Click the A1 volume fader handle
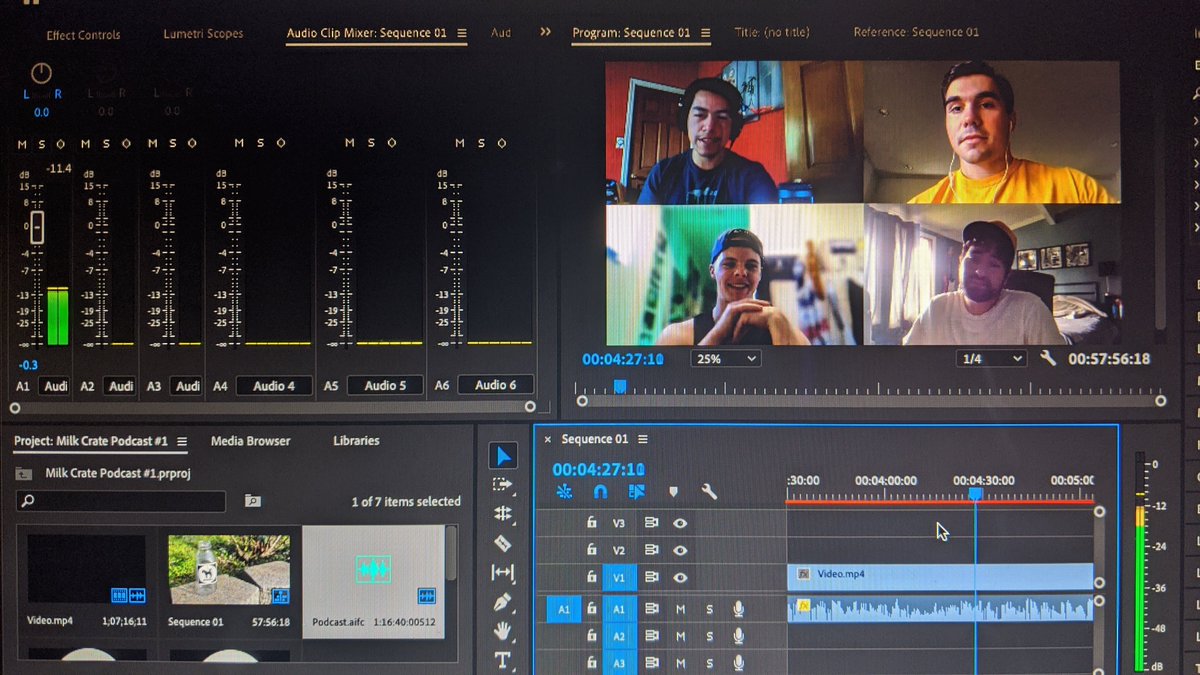The height and width of the screenshot is (675, 1200). [37, 226]
